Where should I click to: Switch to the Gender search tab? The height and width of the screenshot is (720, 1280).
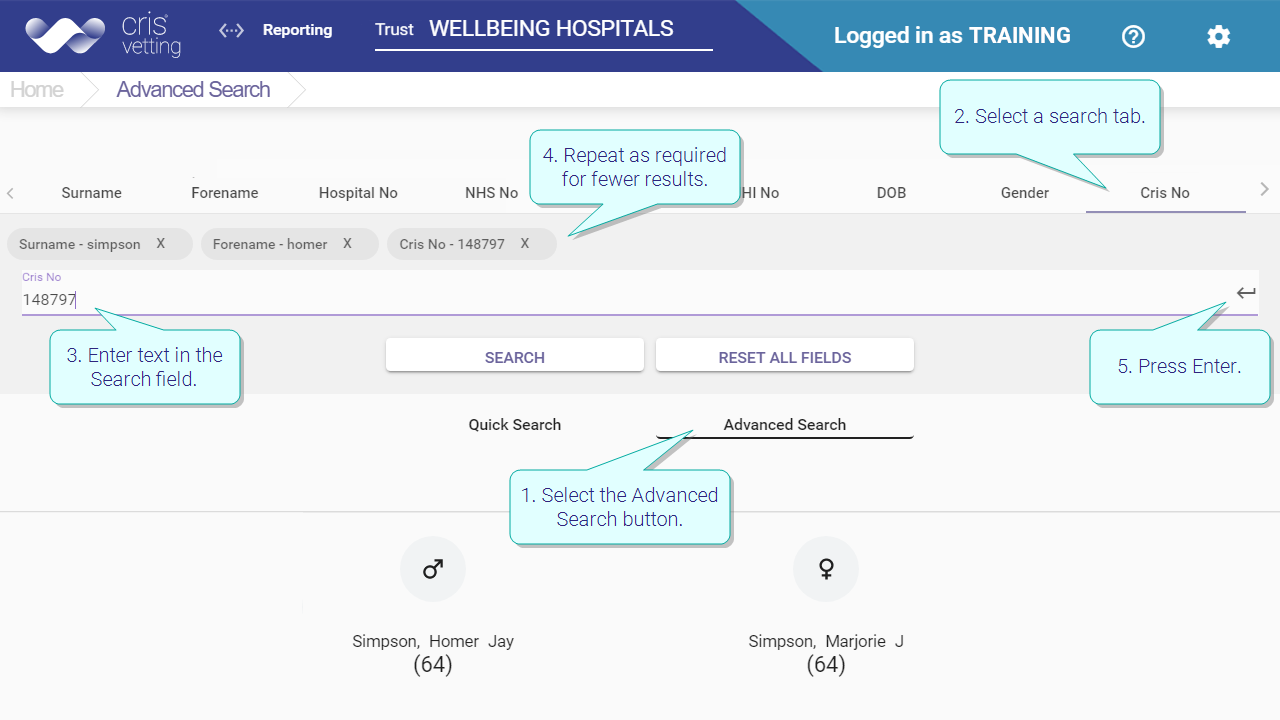[1025, 193]
